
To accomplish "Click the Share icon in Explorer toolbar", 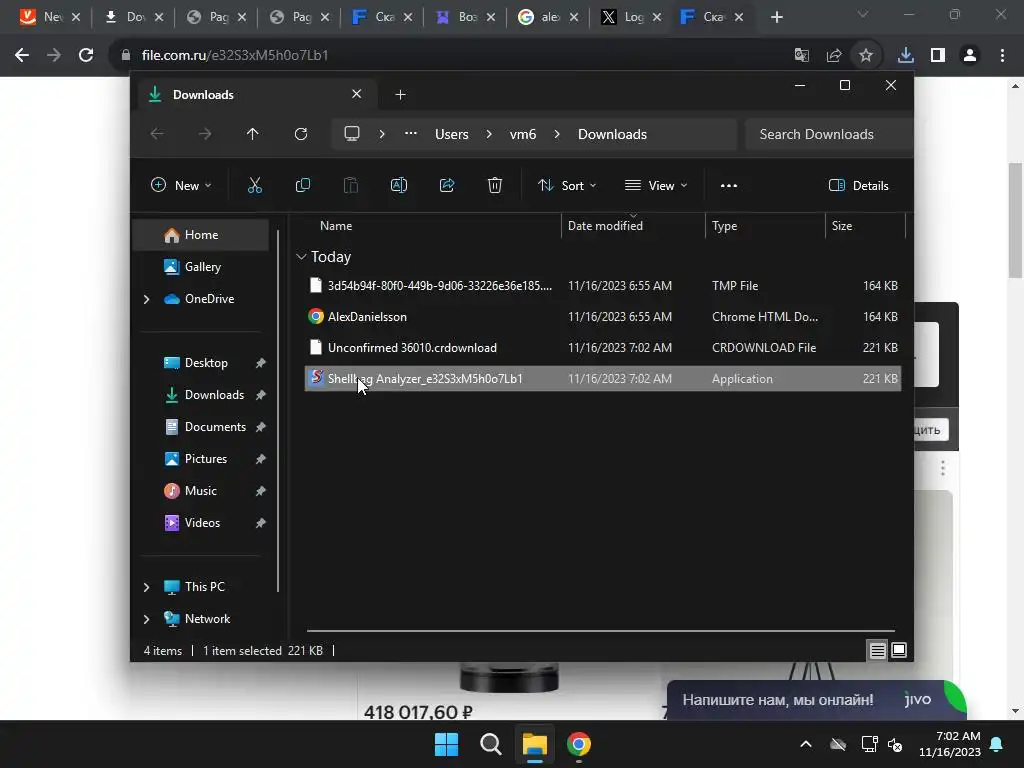I will click(447, 185).
